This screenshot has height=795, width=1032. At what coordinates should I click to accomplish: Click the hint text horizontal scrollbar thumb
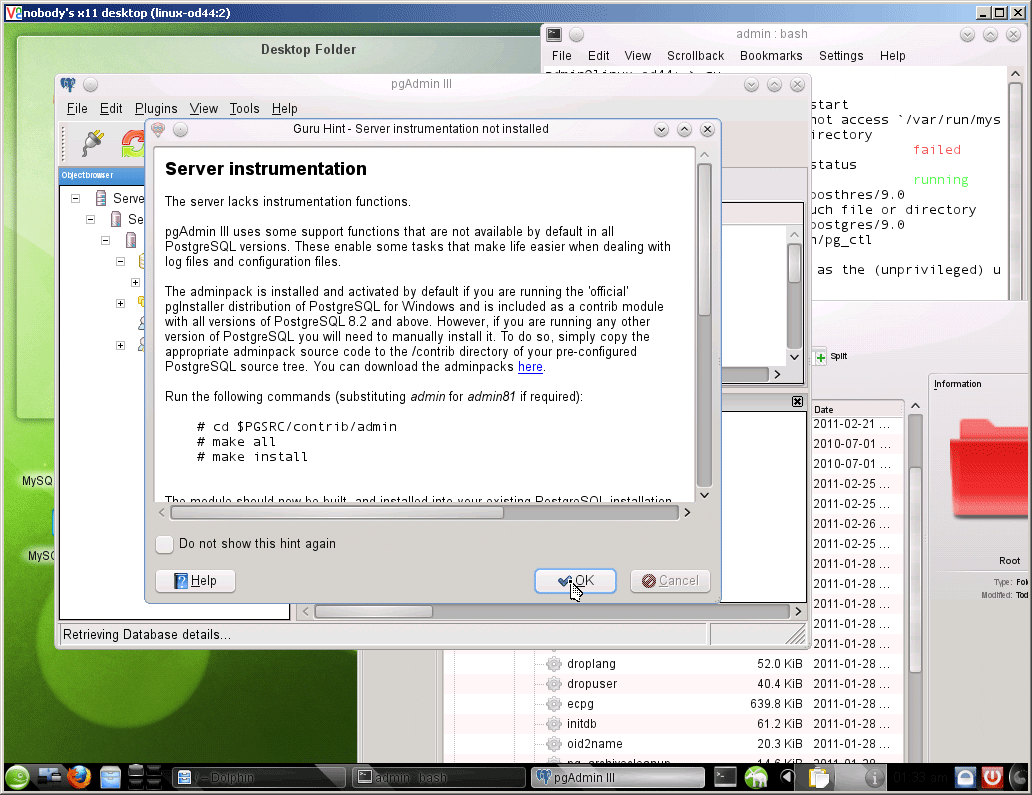(336, 513)
